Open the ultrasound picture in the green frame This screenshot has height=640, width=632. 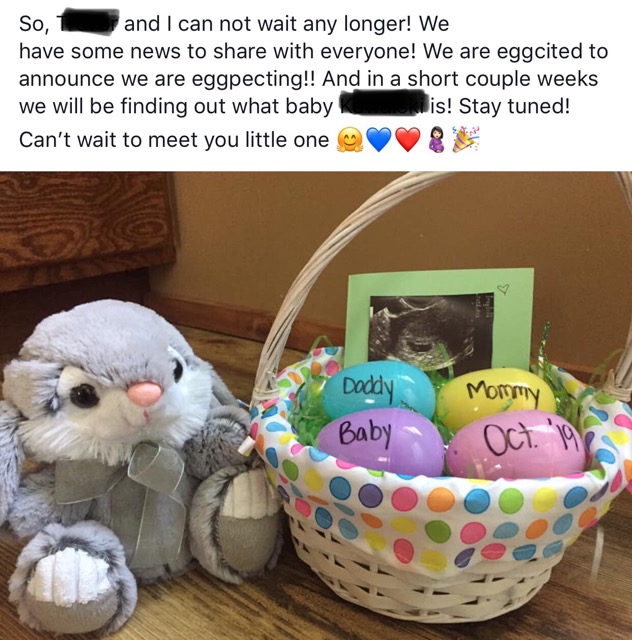[432, 331]
